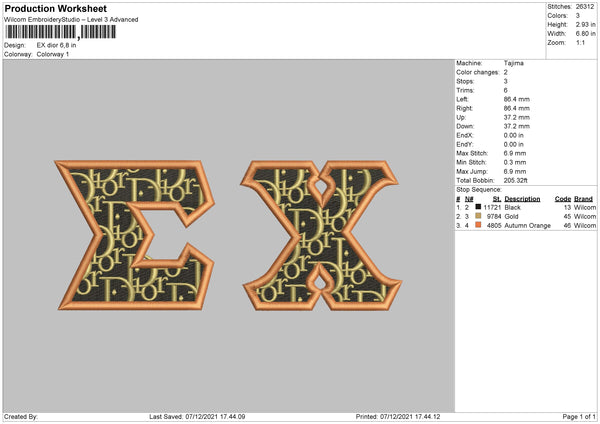Select the "Max Jump:" label
This screenshot has width=600, height=424.
coord(471,171)
